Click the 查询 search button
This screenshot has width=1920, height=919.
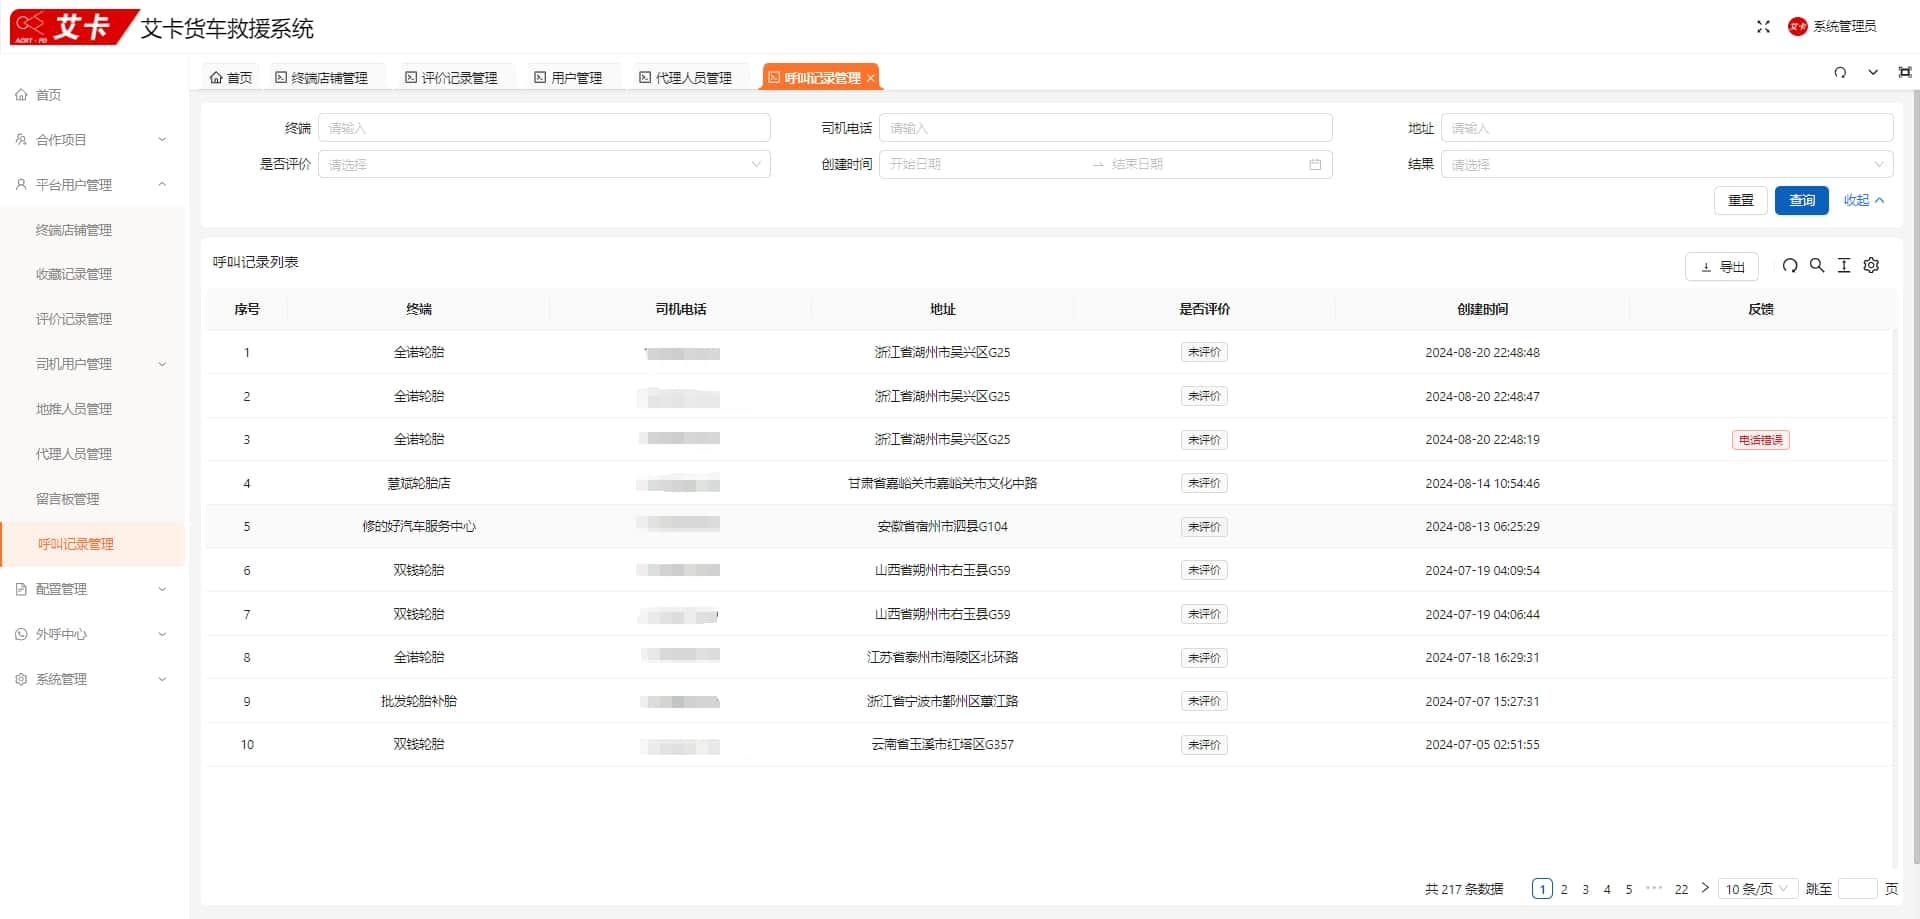coord(1802,201)
